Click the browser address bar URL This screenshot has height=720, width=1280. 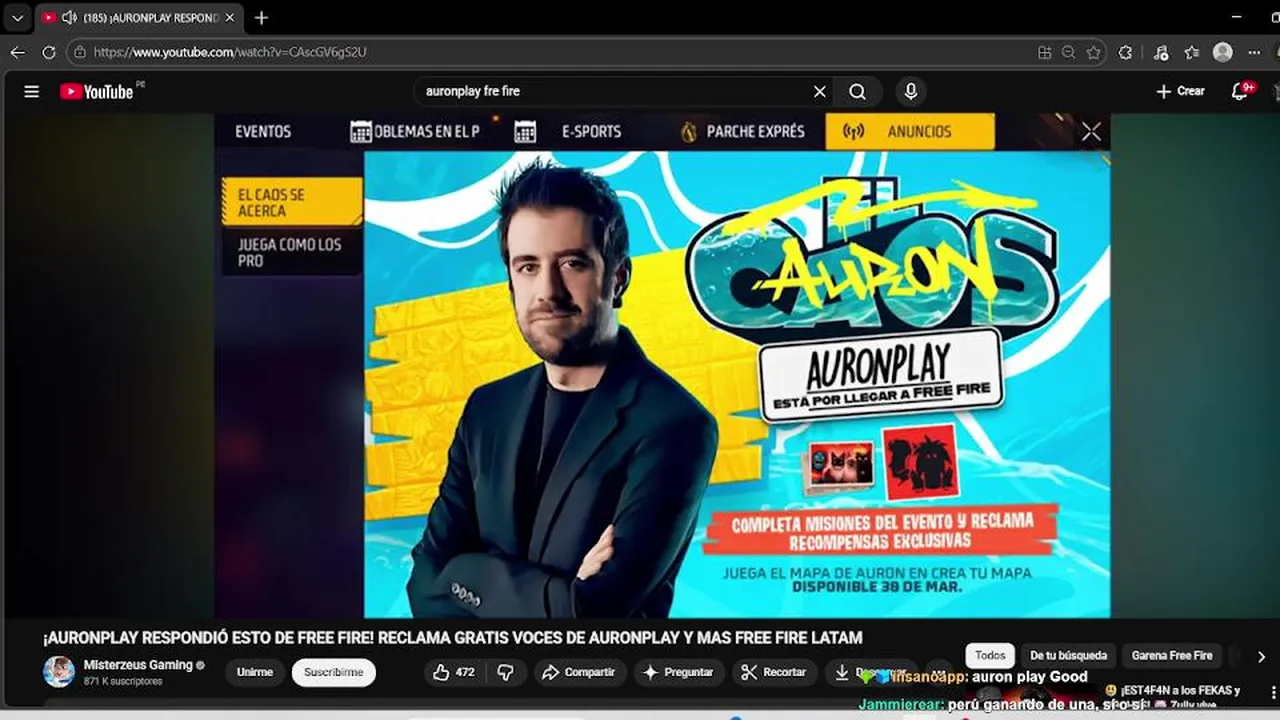[x=230, y=52]
